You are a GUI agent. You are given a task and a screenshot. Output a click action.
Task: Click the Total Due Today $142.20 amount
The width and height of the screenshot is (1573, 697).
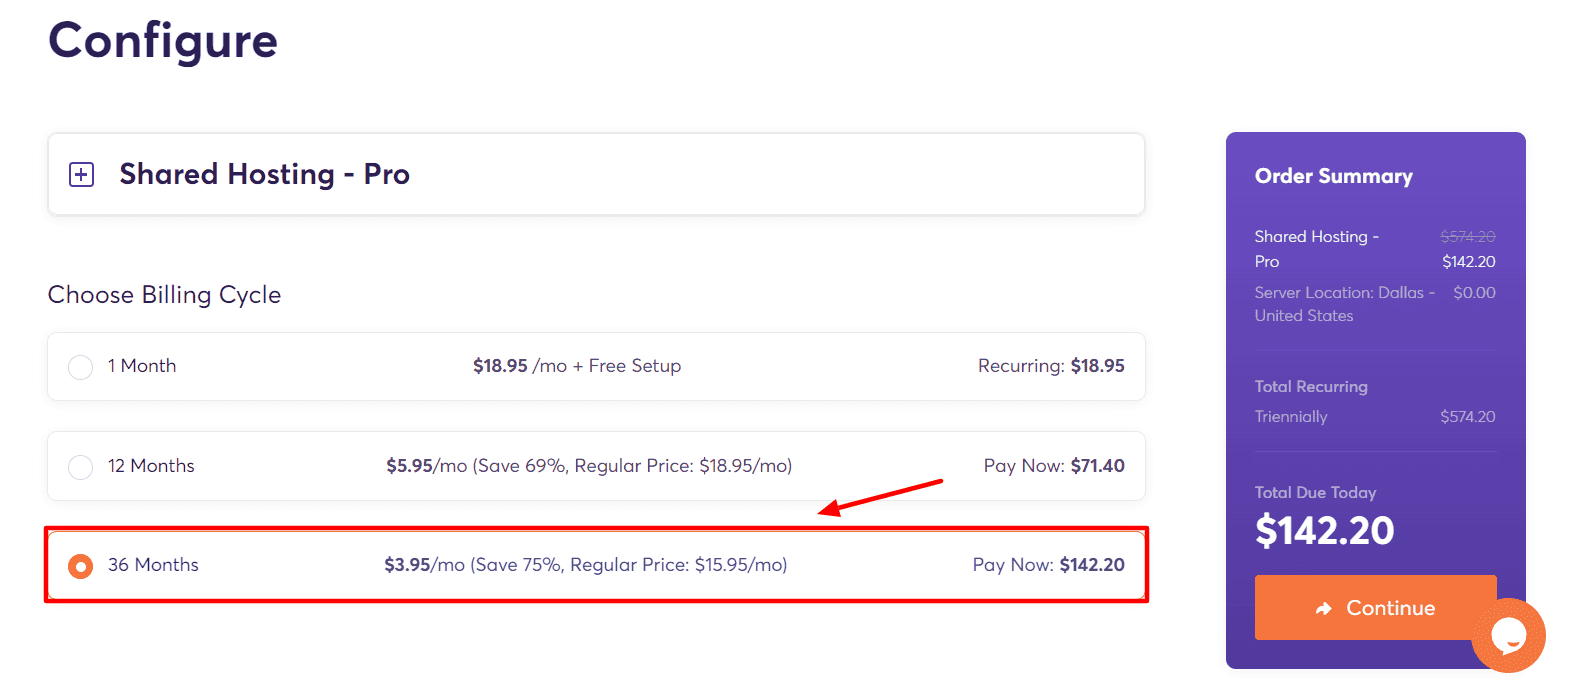click(x=1324, y=531)
